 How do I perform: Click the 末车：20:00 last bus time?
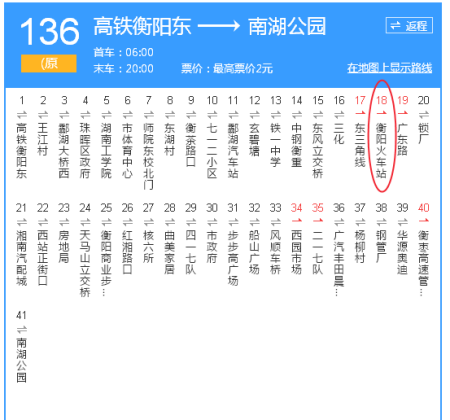tap(124, 69)
